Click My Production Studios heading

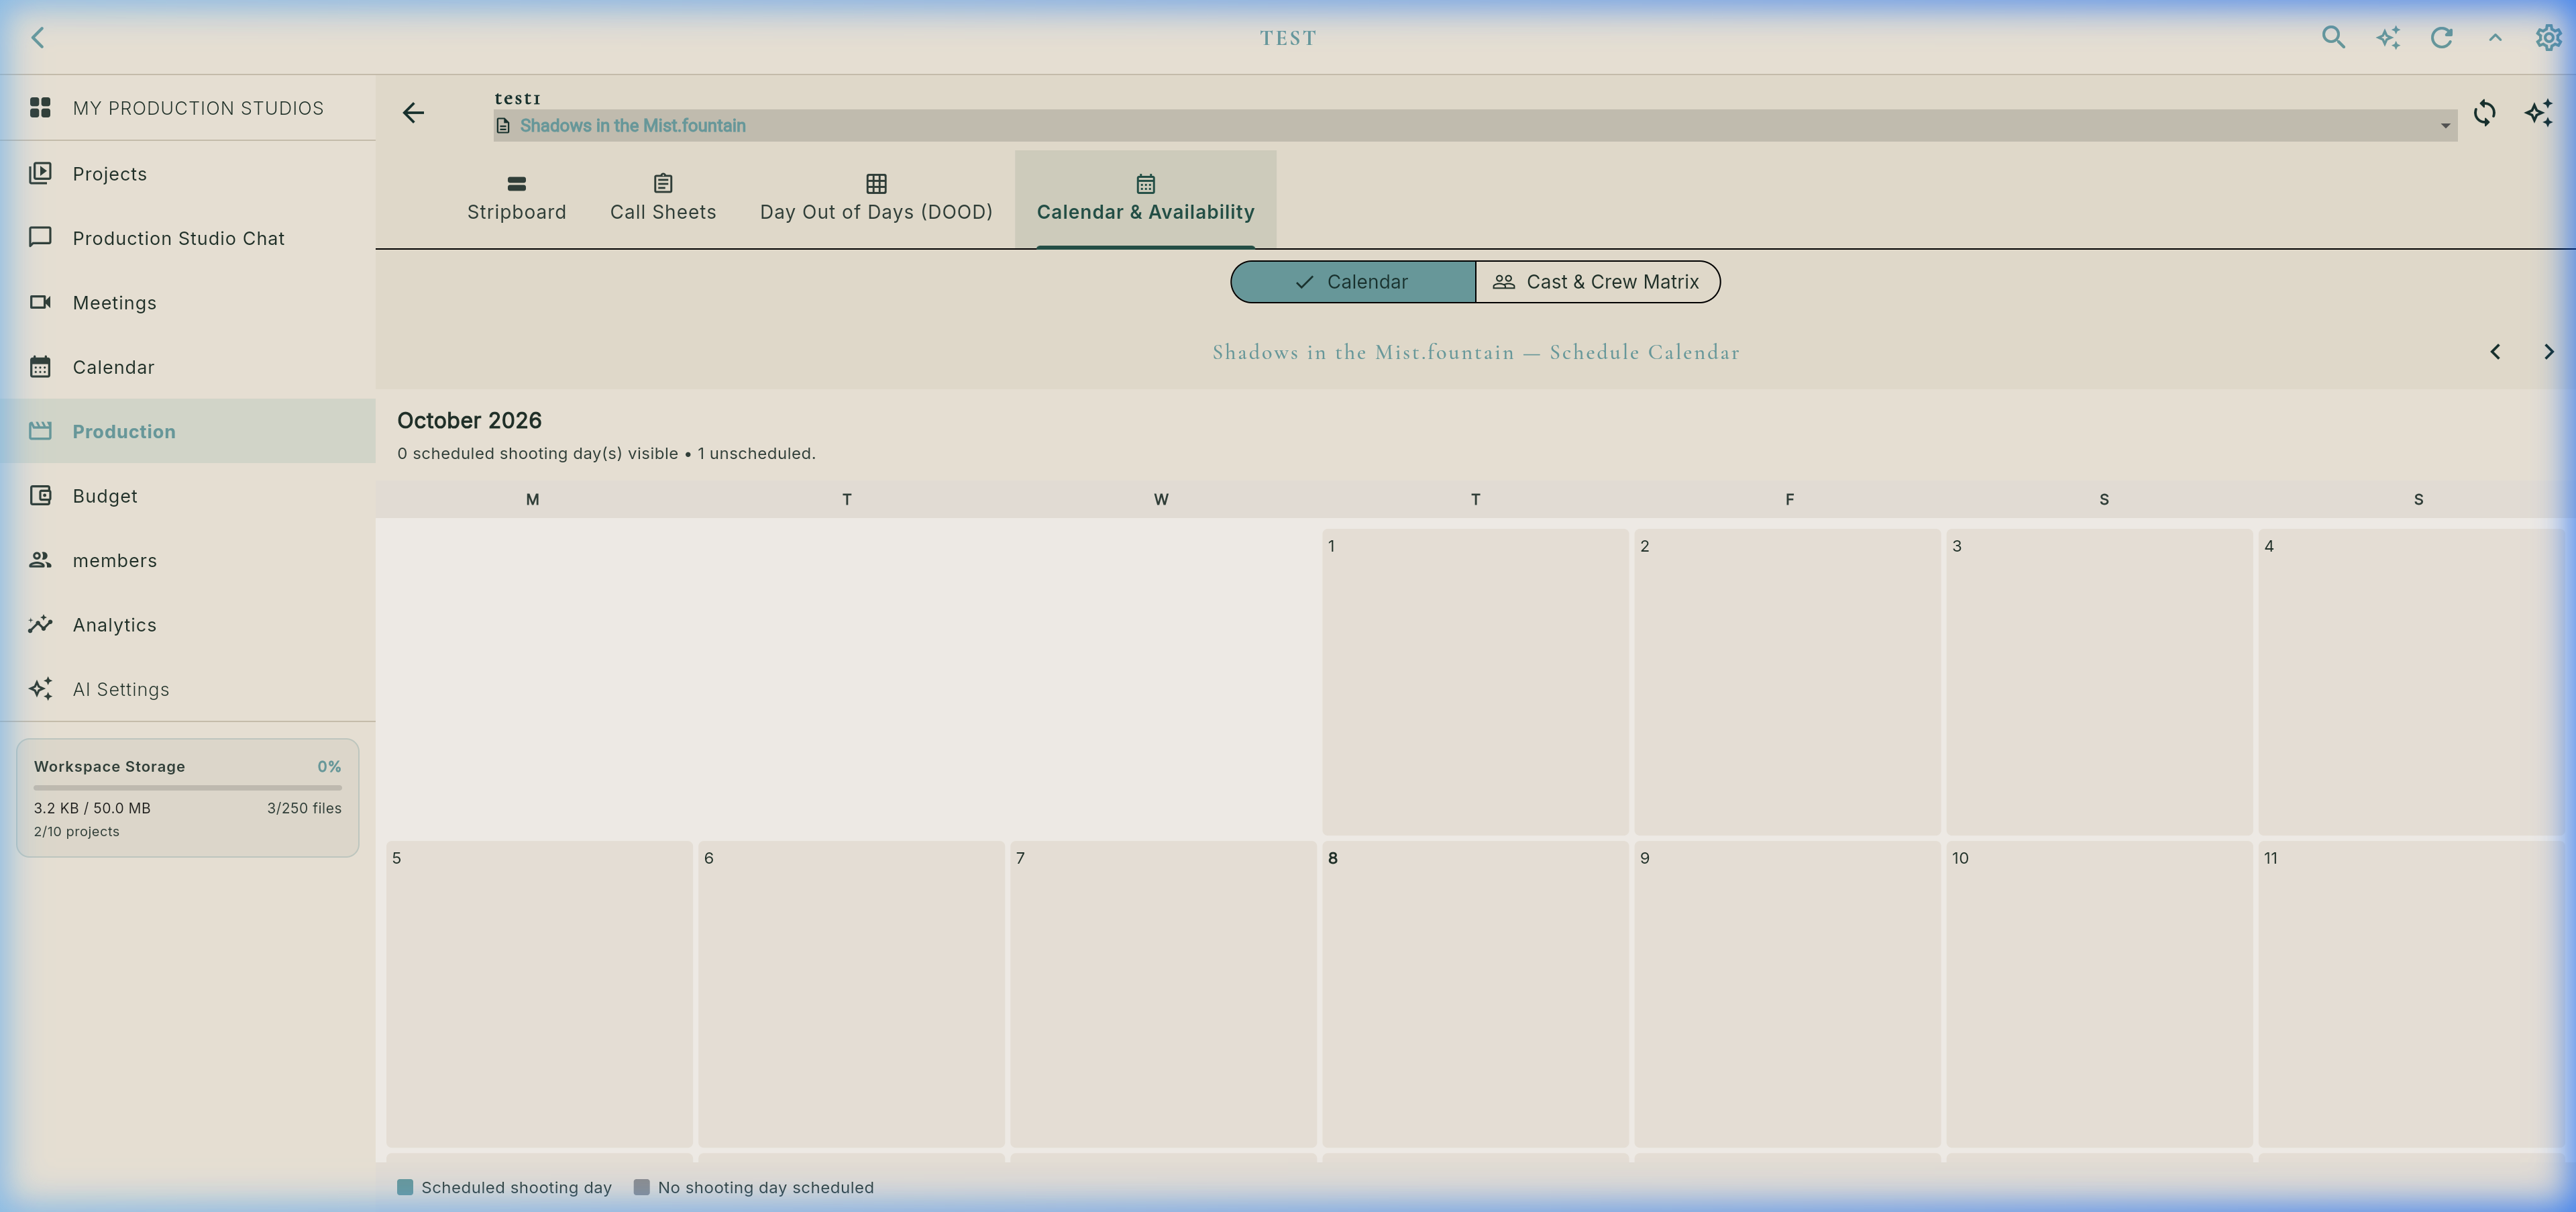pos(198,108)
